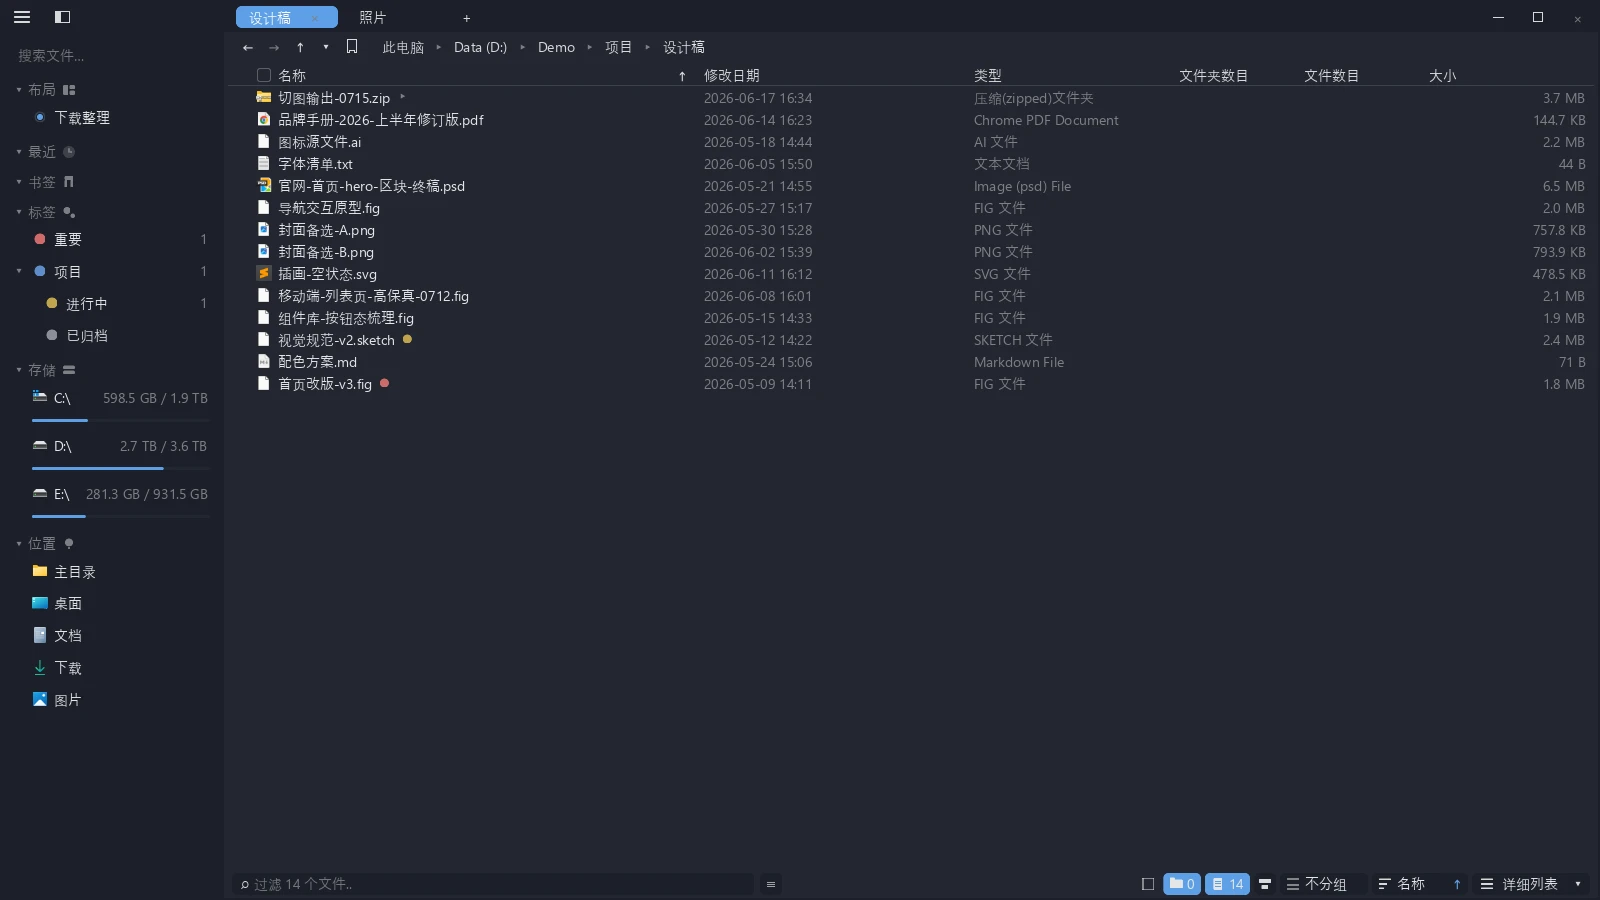Click the C:\ drive usage bar
The height and width of the screenshot is (900, 1600).
pyautogui.click(x=121, y=421)
